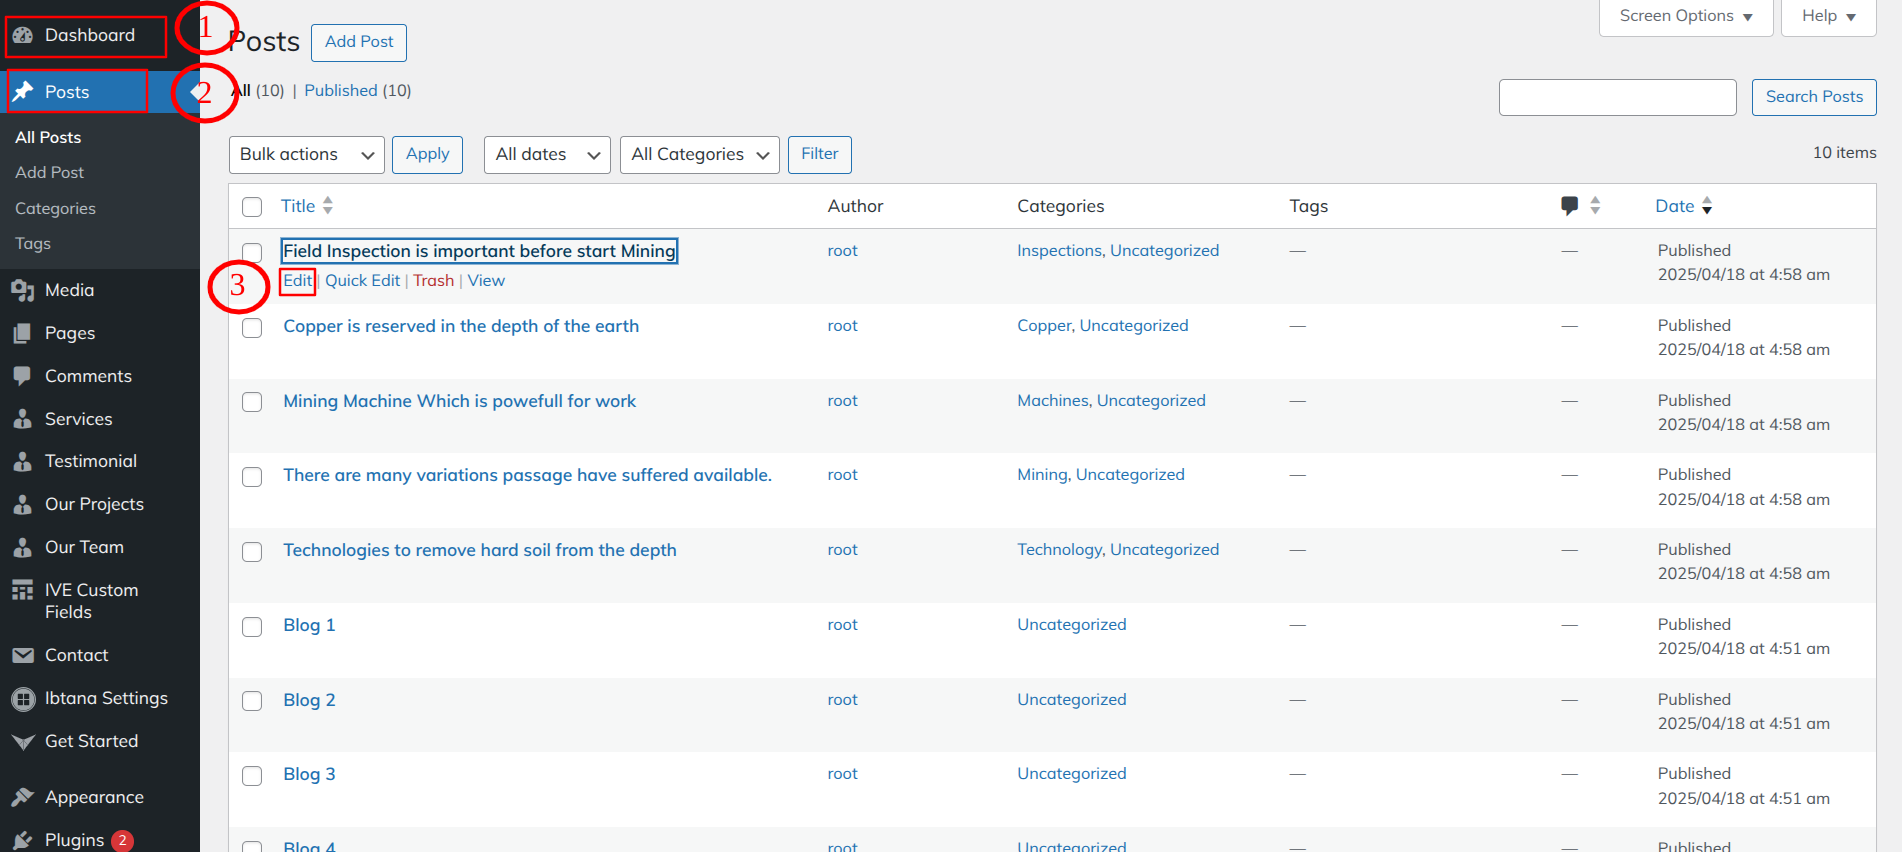
Task: Open the All Categories dropdown
Action: point(699,155)
